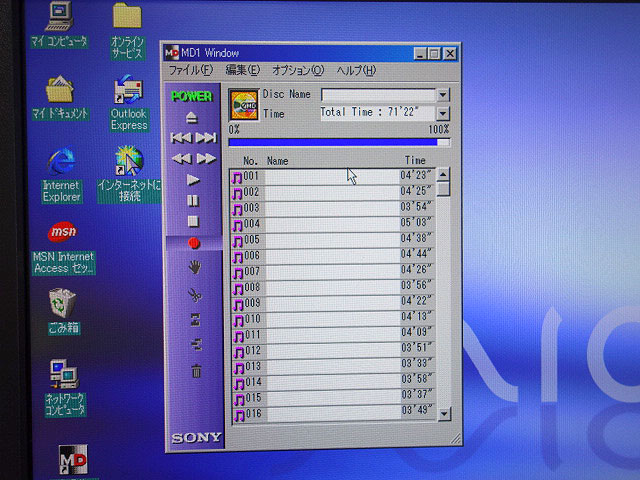
Task: Select track 013 in the list
Action: pyautogui.click(x=333, y=366)
